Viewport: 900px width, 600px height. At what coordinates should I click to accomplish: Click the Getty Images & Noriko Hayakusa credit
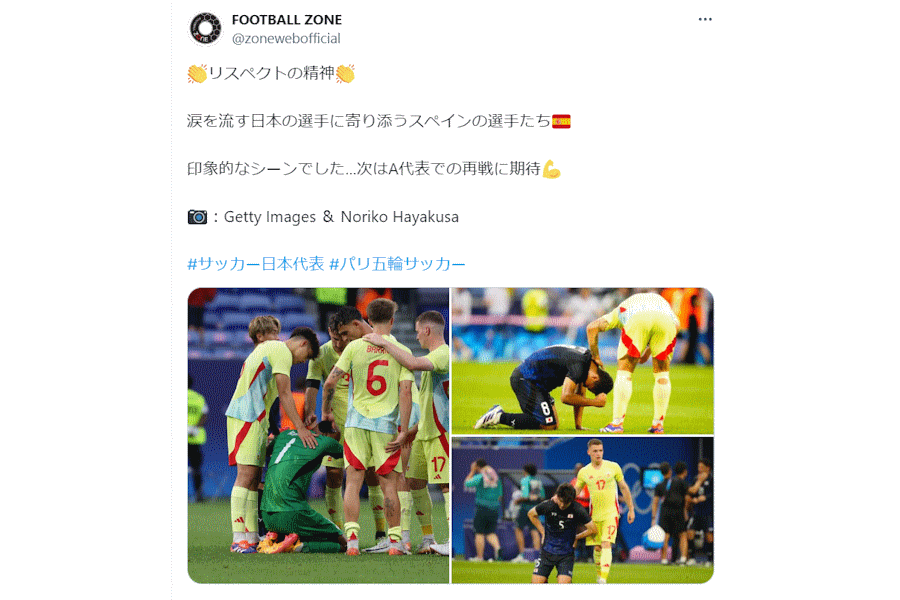342,217
